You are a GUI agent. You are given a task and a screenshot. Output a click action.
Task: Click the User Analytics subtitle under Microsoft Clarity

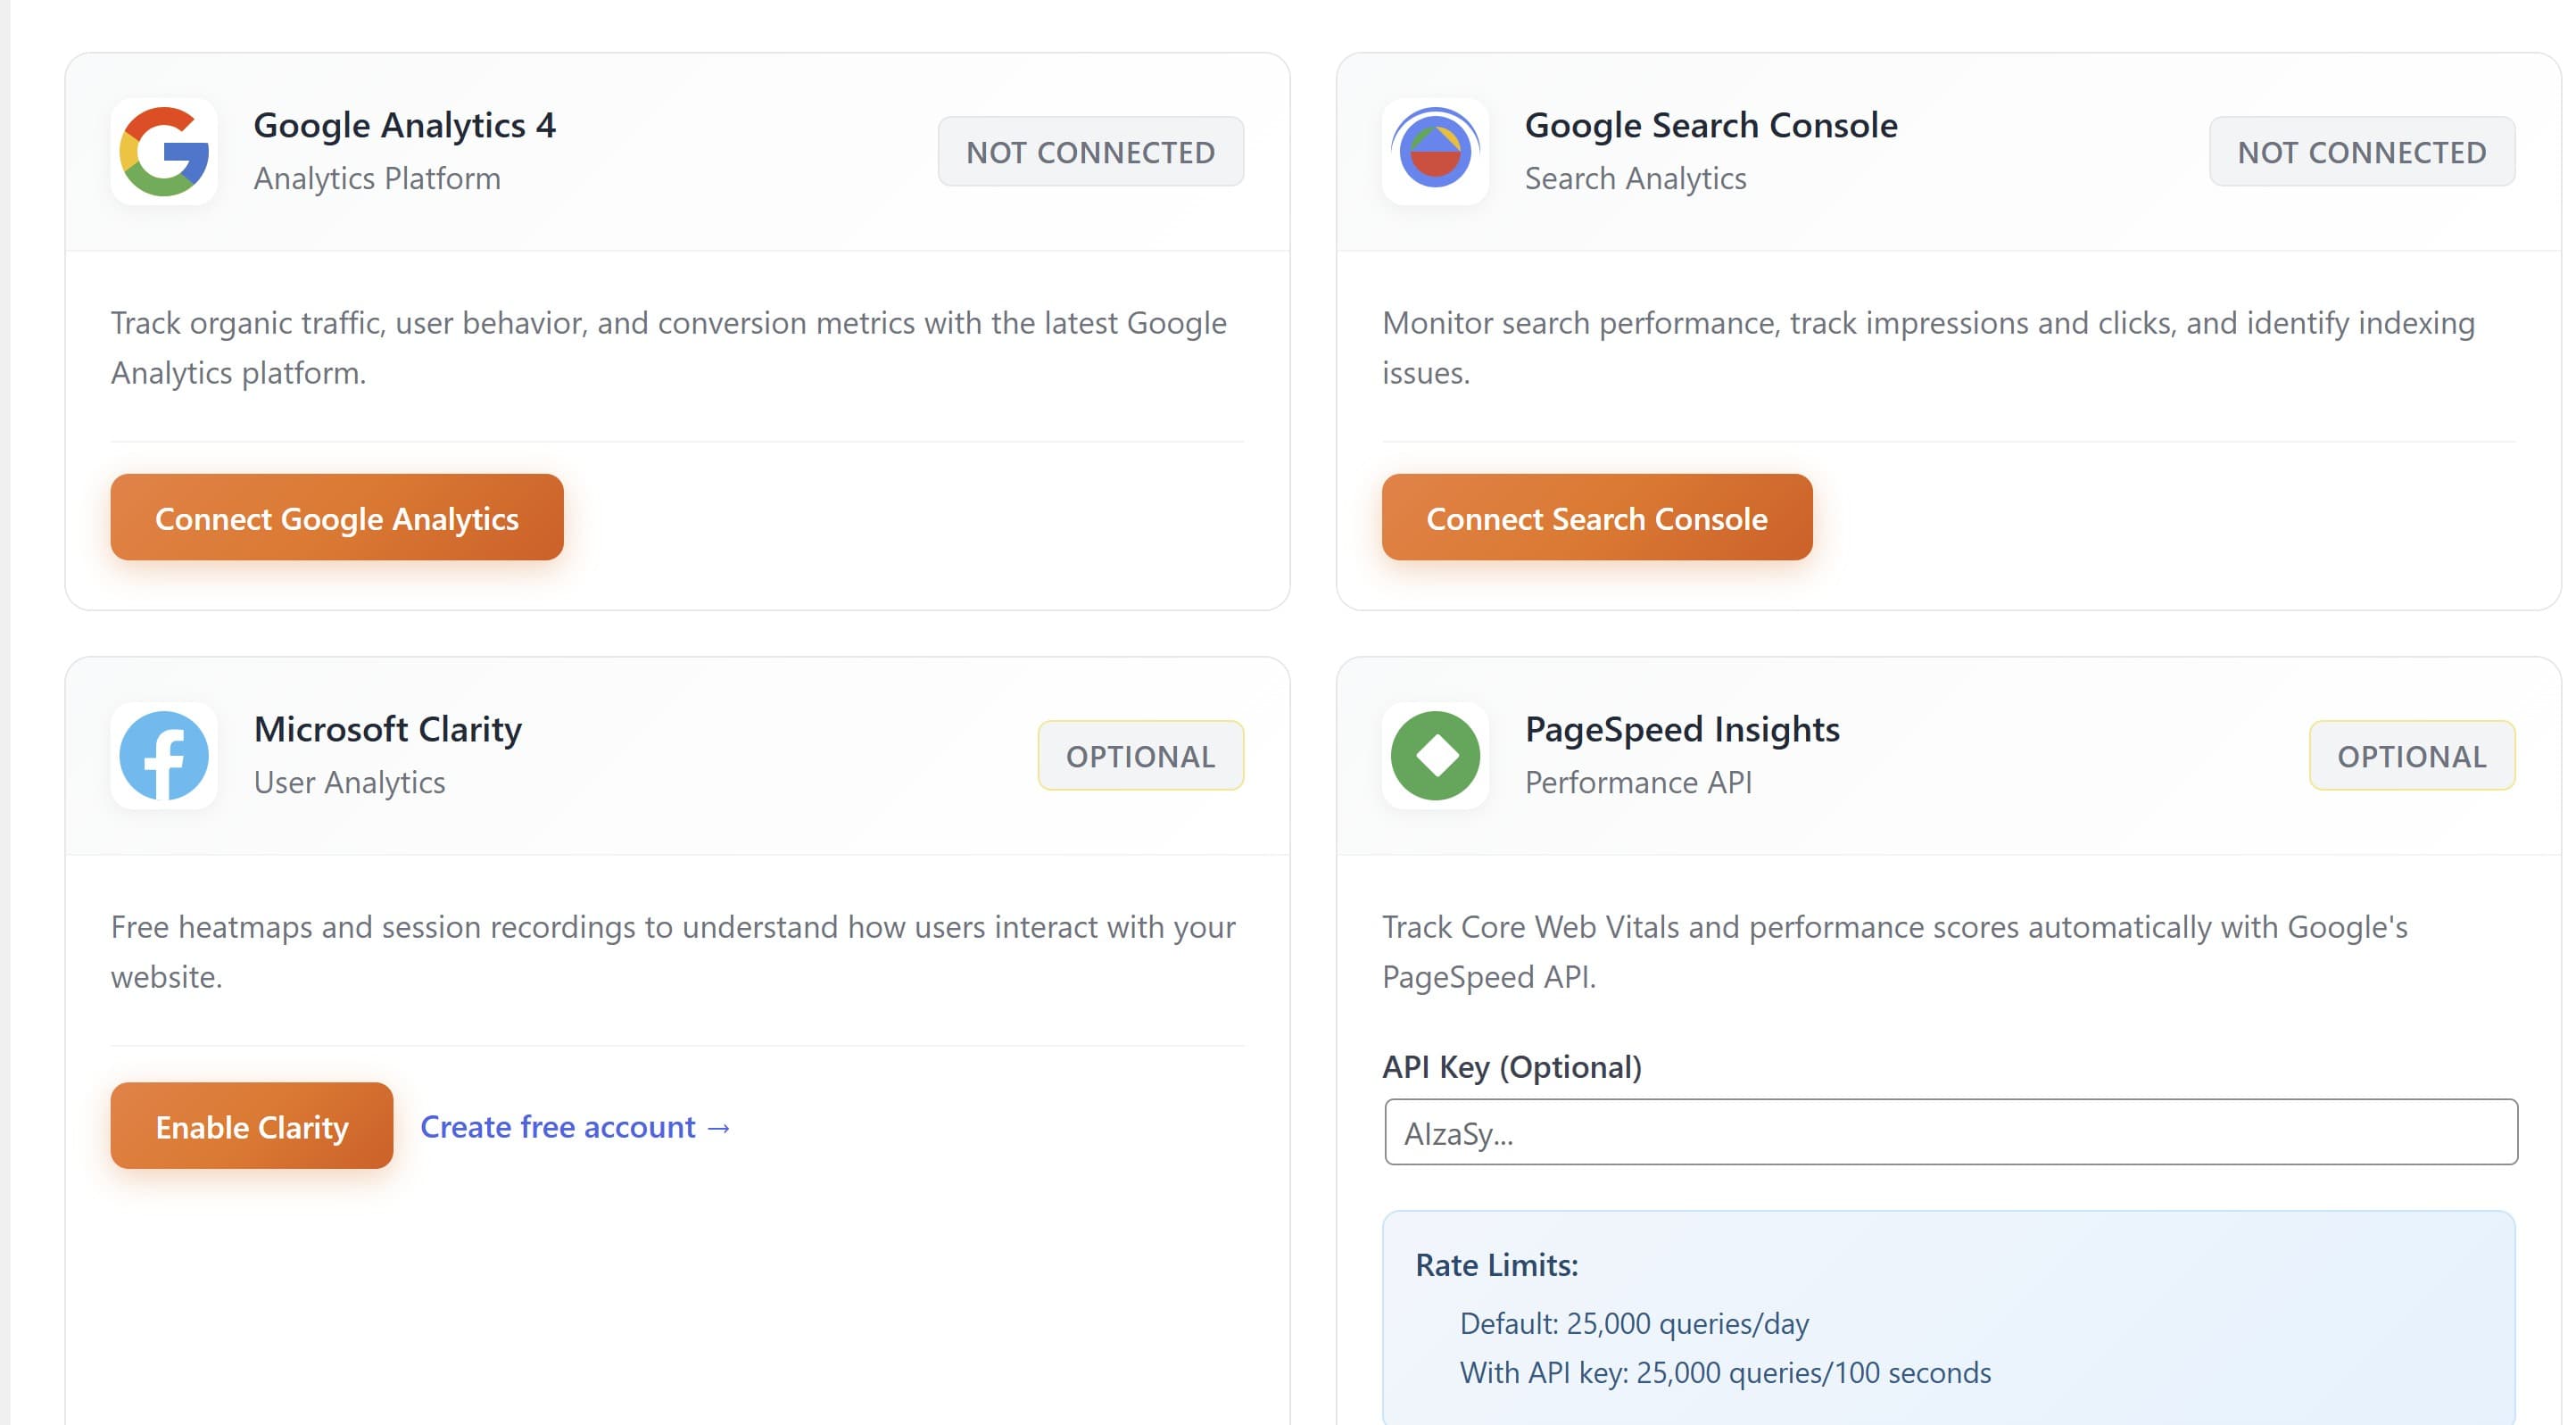point(350,783)
